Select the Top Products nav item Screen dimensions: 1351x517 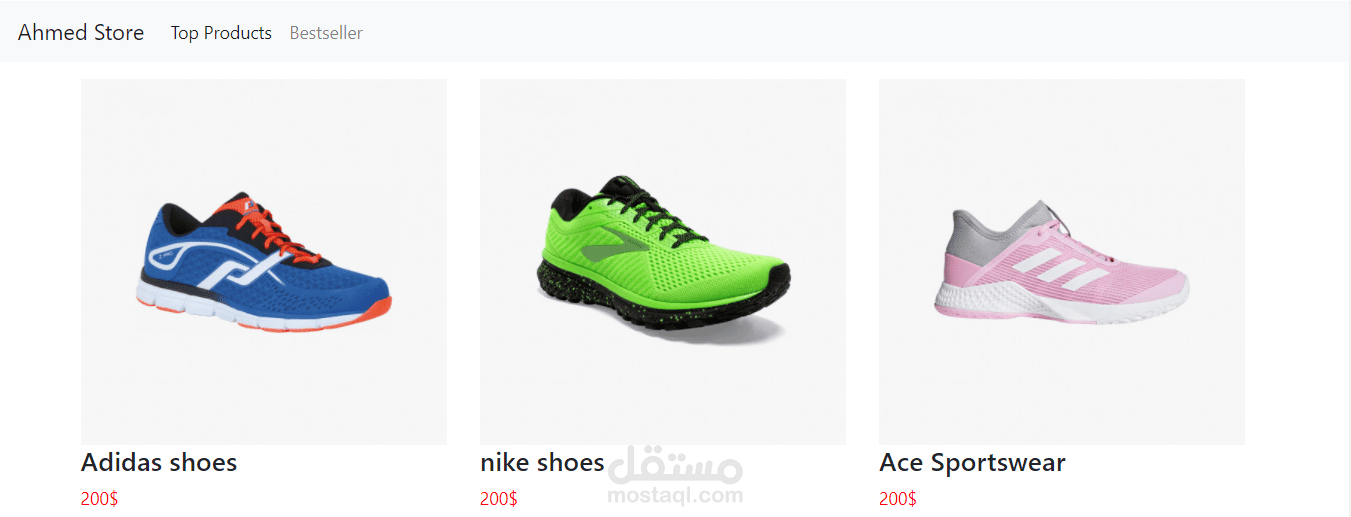[221, 33]
